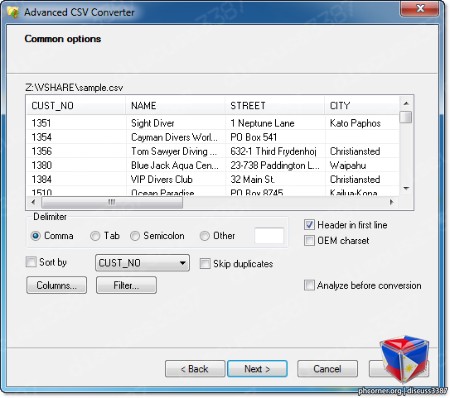Click the 23-738 Paddington L... cell

pyautogui.click(x=275, y=165)
